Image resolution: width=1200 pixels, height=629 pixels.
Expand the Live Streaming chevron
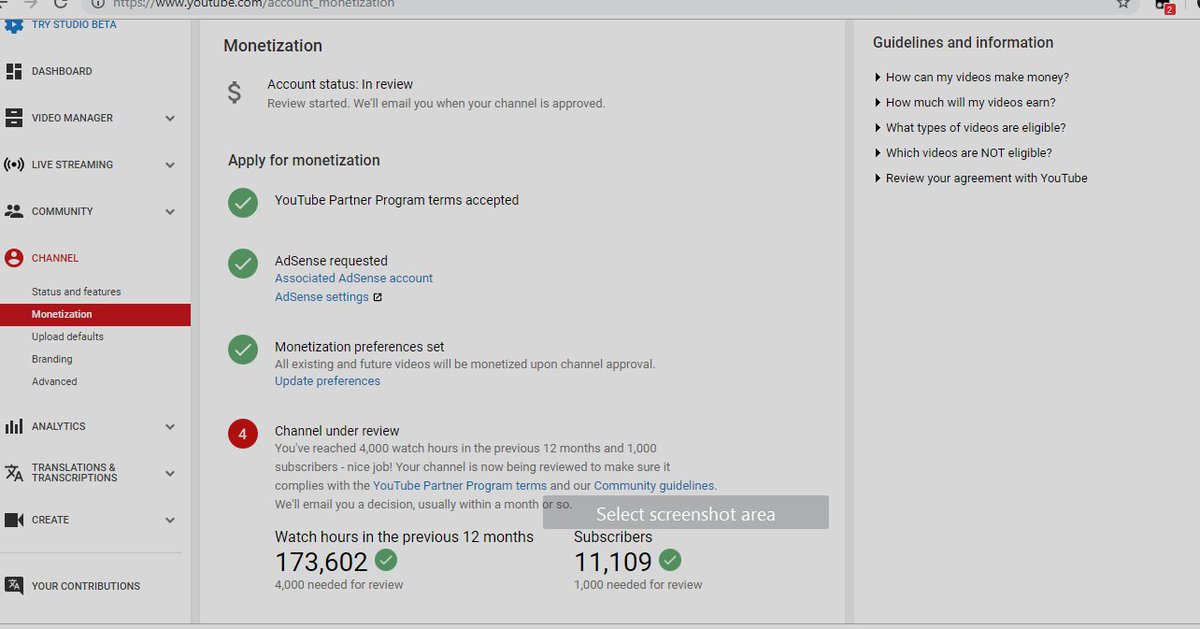click(x=170, y=165)
